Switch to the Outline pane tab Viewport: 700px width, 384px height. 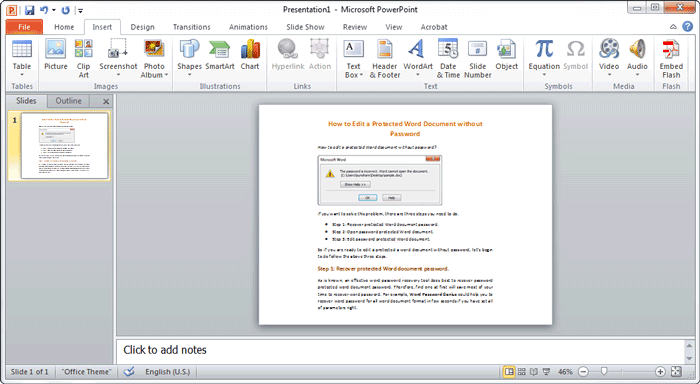[68, 101]
